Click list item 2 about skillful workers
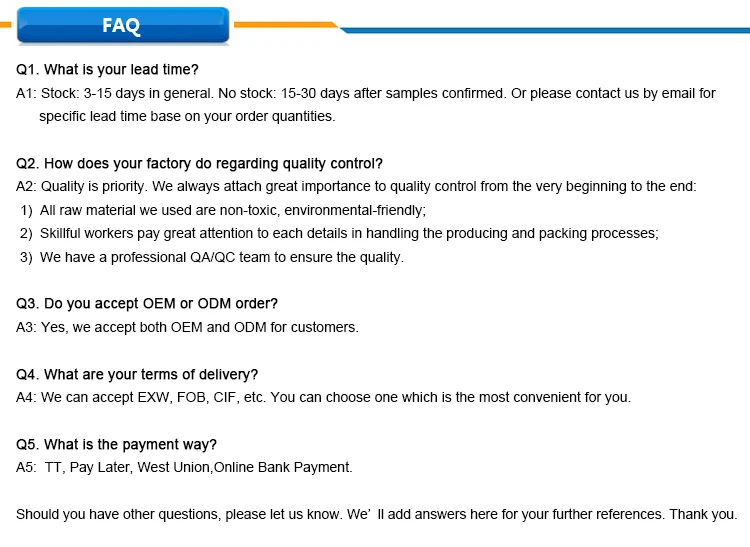 [x=339, y=233]
